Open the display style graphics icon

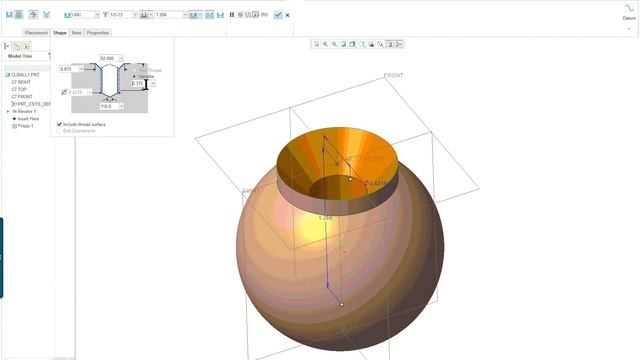coord(352,44)
